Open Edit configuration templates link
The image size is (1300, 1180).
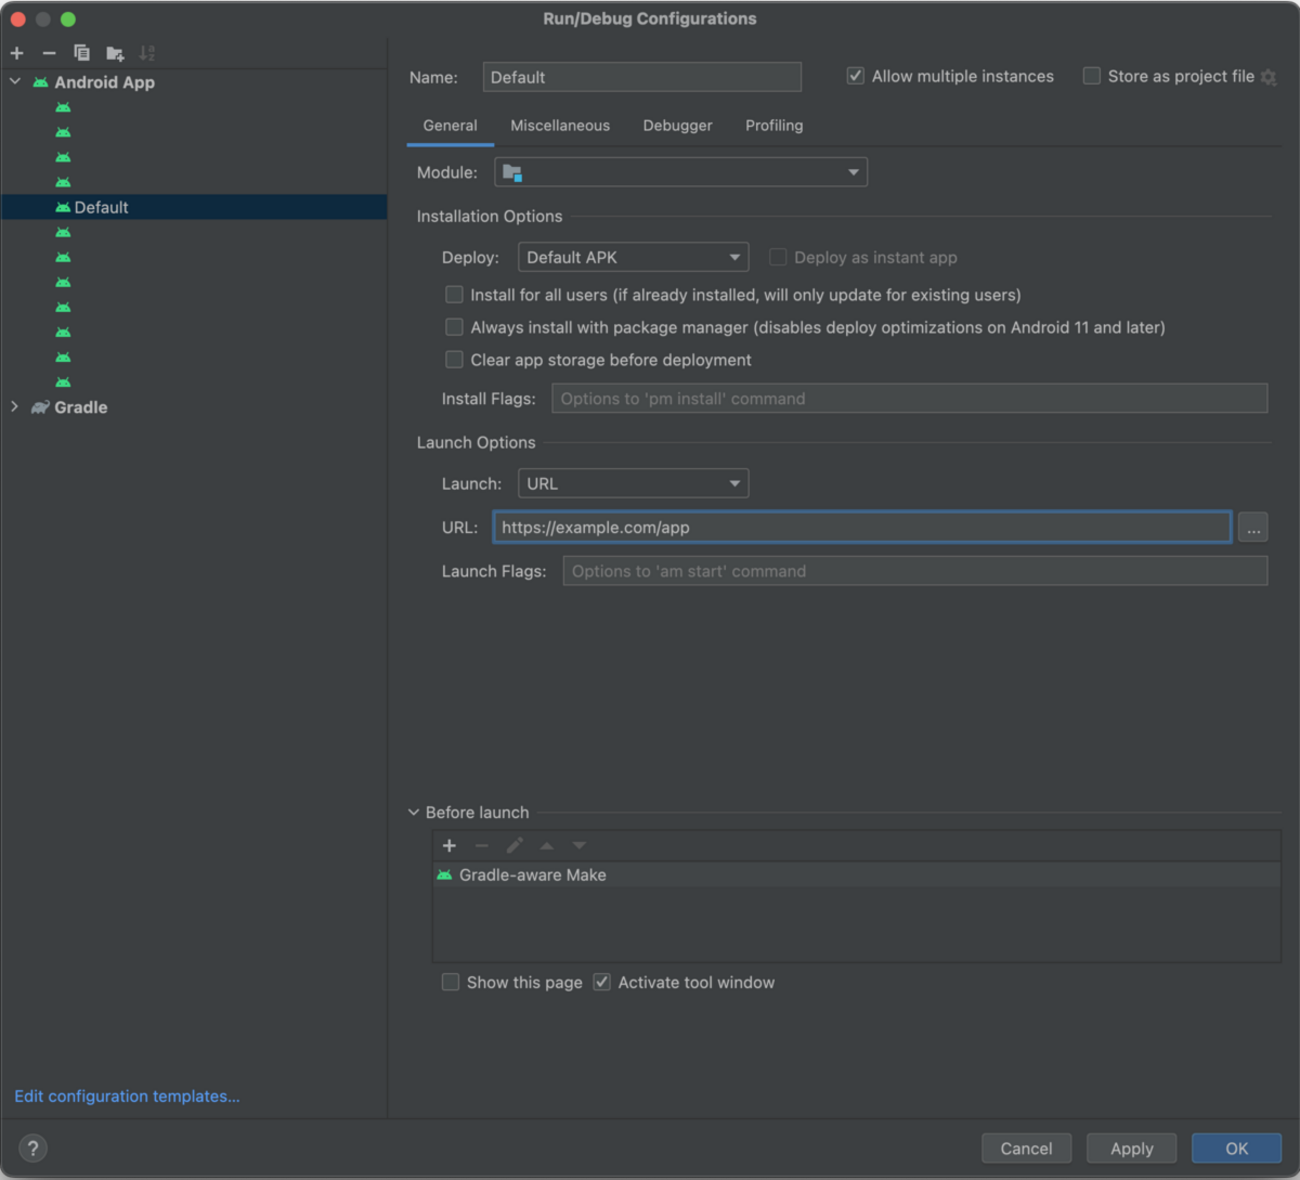point(127,1096)
